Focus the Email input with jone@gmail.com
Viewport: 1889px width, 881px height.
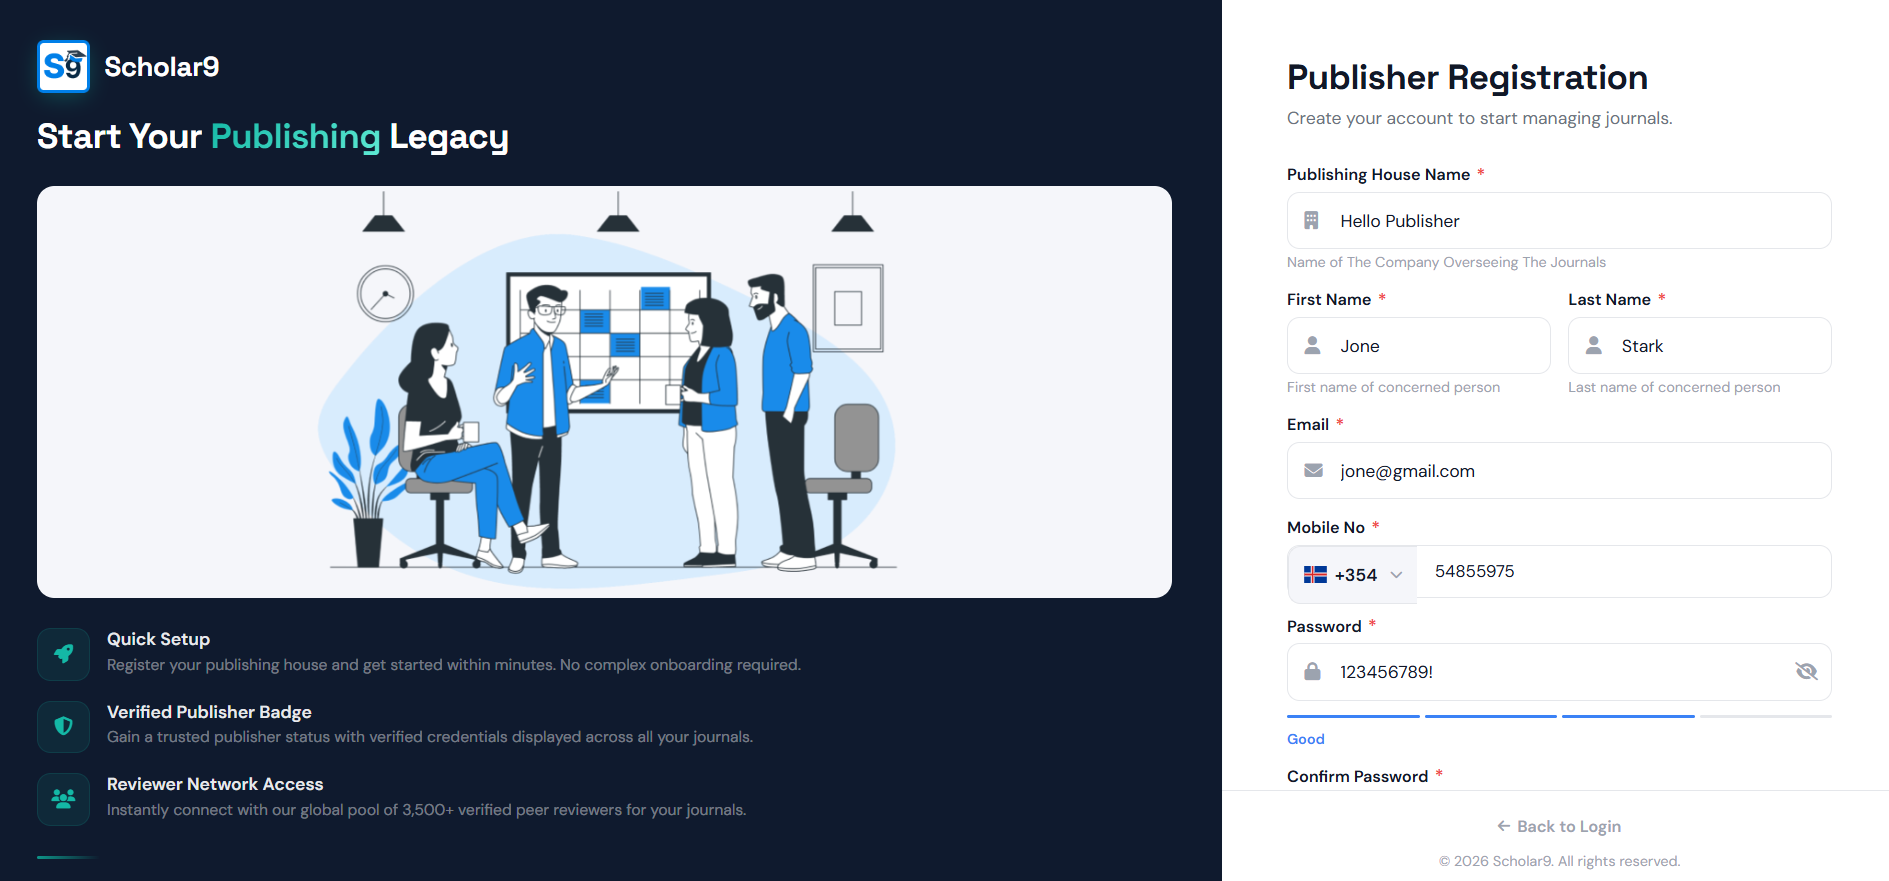pyautogui.click(x=1559, y=470)
